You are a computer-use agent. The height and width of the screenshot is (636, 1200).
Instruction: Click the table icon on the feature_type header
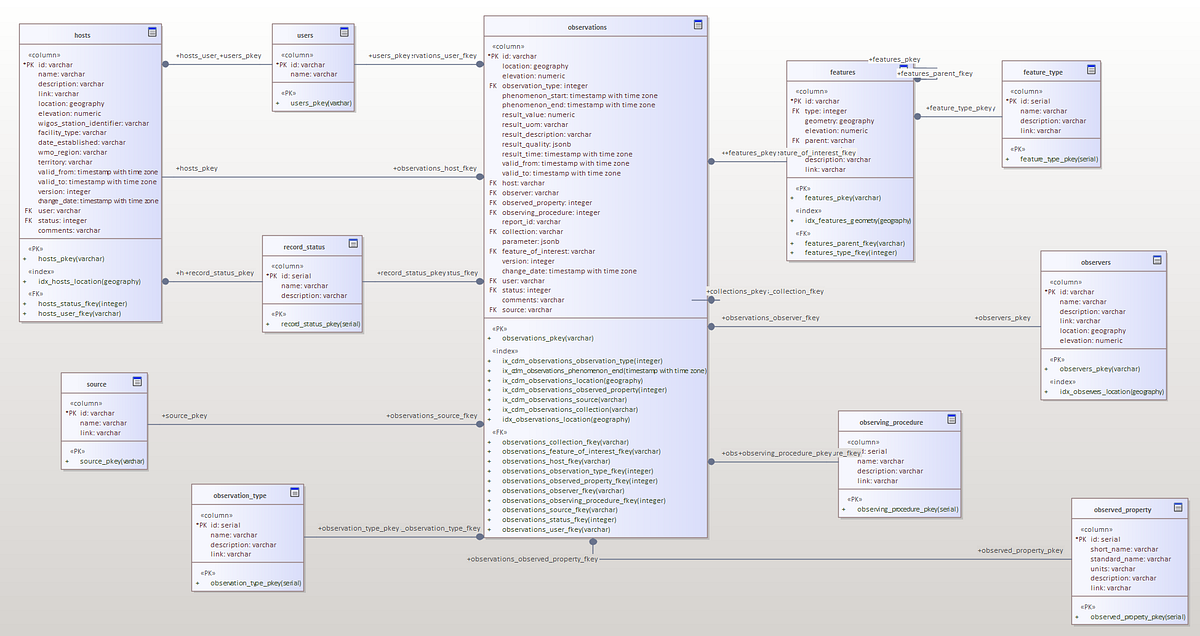(1090, 70)
